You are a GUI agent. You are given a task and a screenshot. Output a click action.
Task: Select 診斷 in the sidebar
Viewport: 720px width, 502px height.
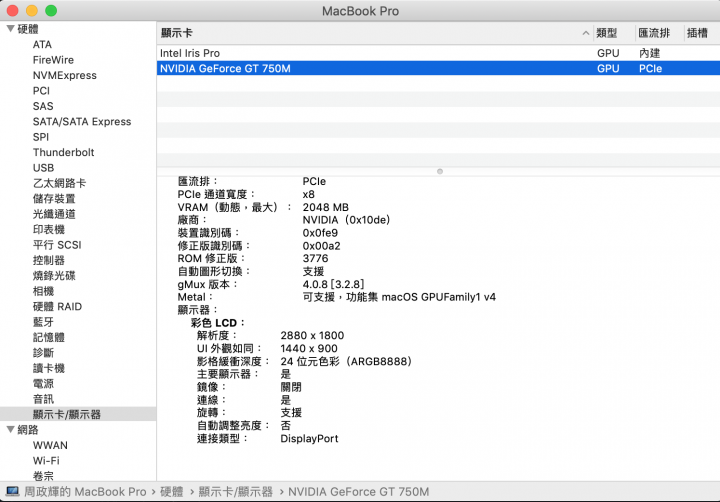pos(43,352)
